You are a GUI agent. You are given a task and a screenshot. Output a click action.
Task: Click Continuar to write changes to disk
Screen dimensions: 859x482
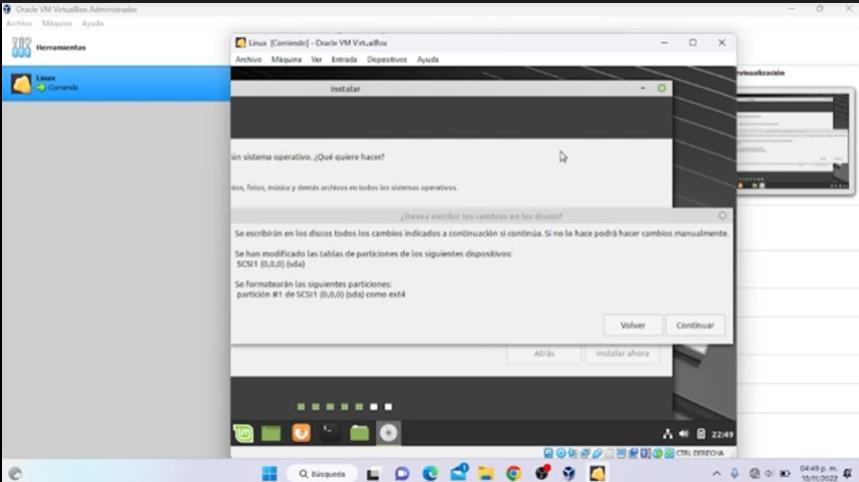(x=695, y=325)
